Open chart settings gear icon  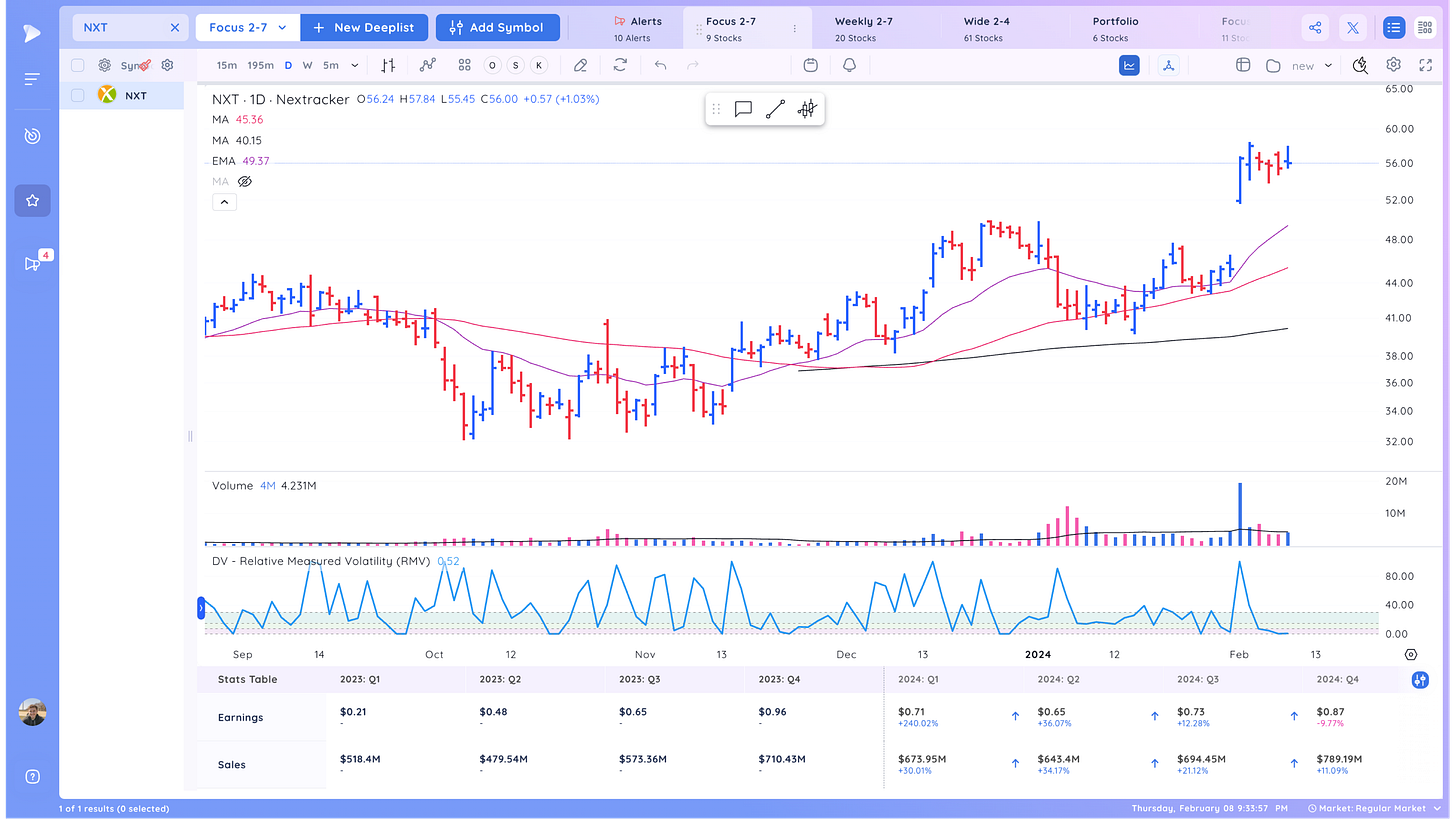1393,65
